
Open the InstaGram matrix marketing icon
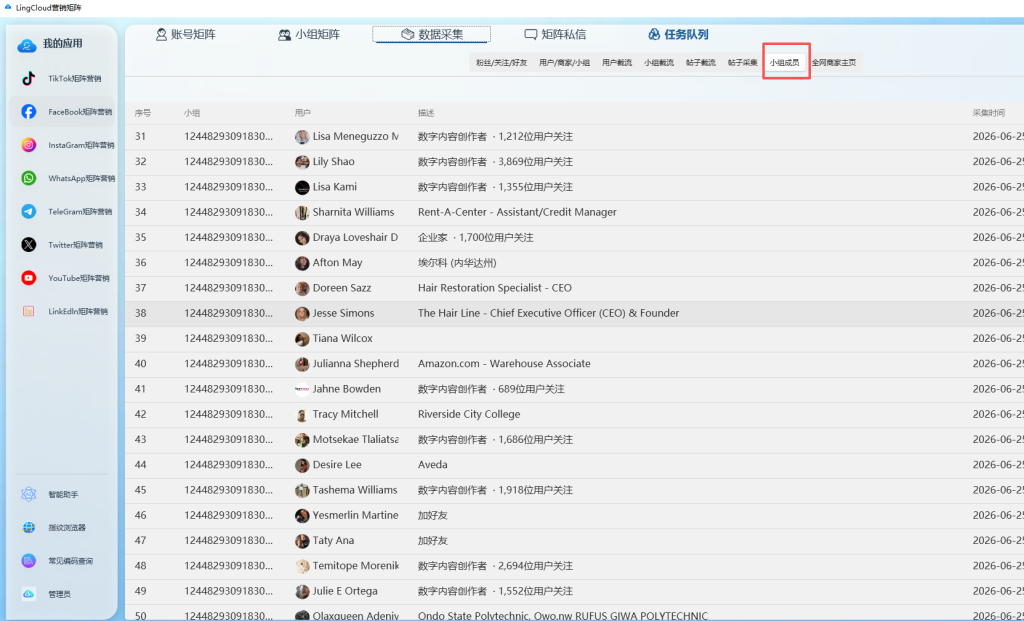(x=29, y=145)
